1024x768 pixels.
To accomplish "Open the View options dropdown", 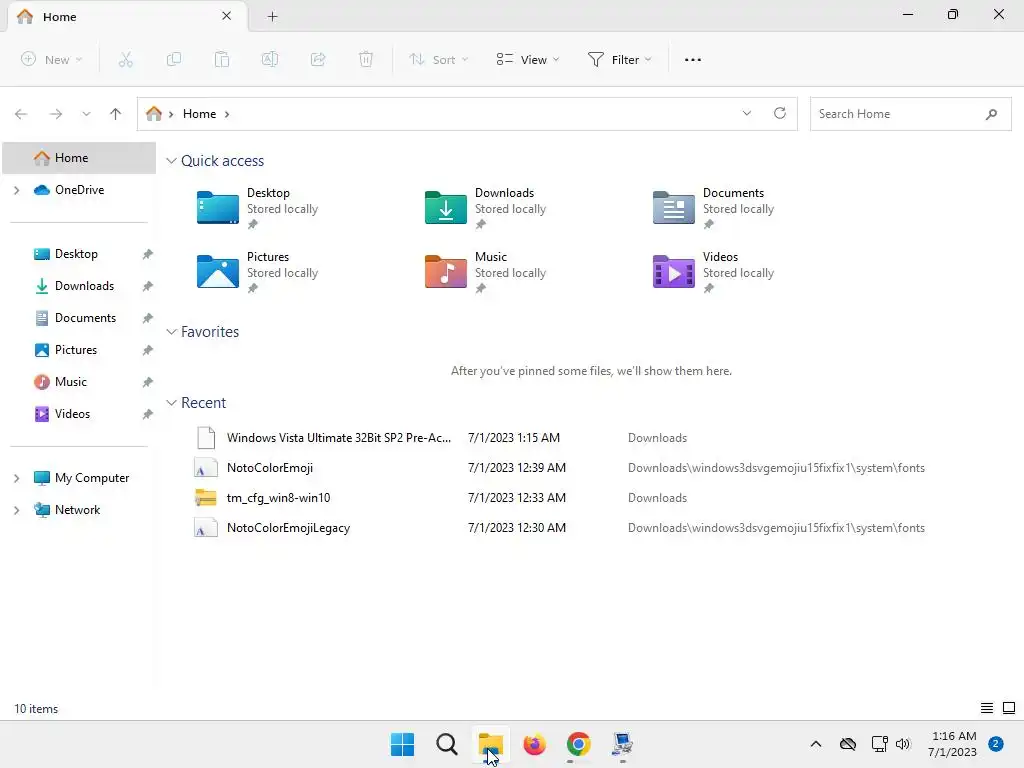I will pyautogui.click(x=528, y=59).
